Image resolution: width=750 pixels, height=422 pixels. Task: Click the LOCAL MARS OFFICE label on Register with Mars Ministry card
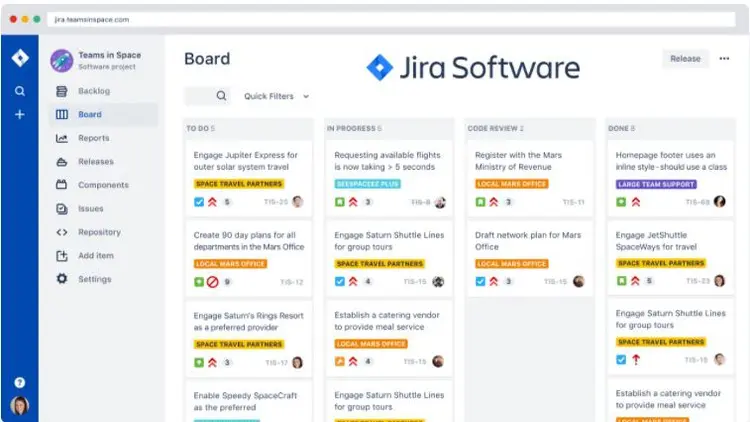(512, 184)
